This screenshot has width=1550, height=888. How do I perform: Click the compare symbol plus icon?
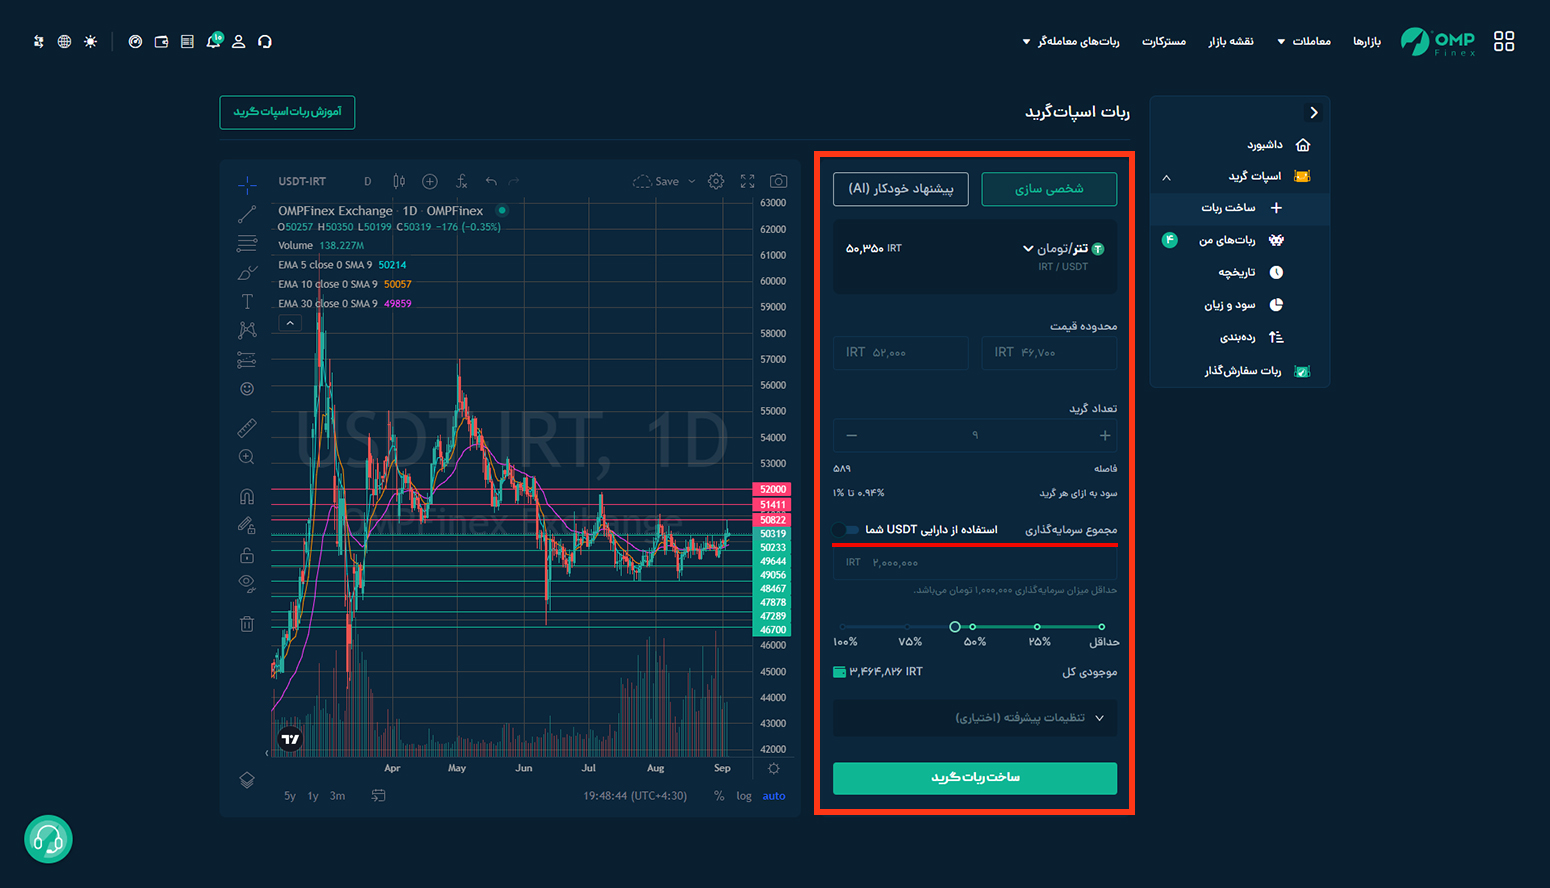pos(430,181)
